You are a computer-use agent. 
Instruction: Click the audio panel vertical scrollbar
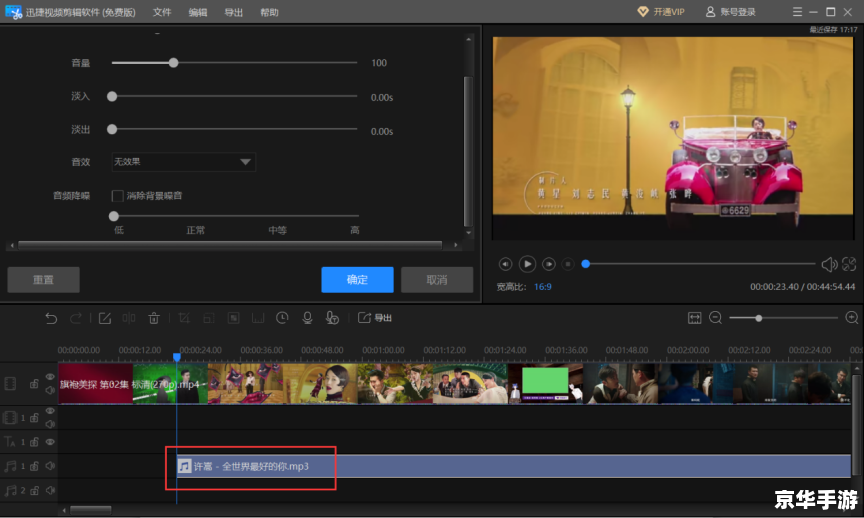tap(468, 151)
